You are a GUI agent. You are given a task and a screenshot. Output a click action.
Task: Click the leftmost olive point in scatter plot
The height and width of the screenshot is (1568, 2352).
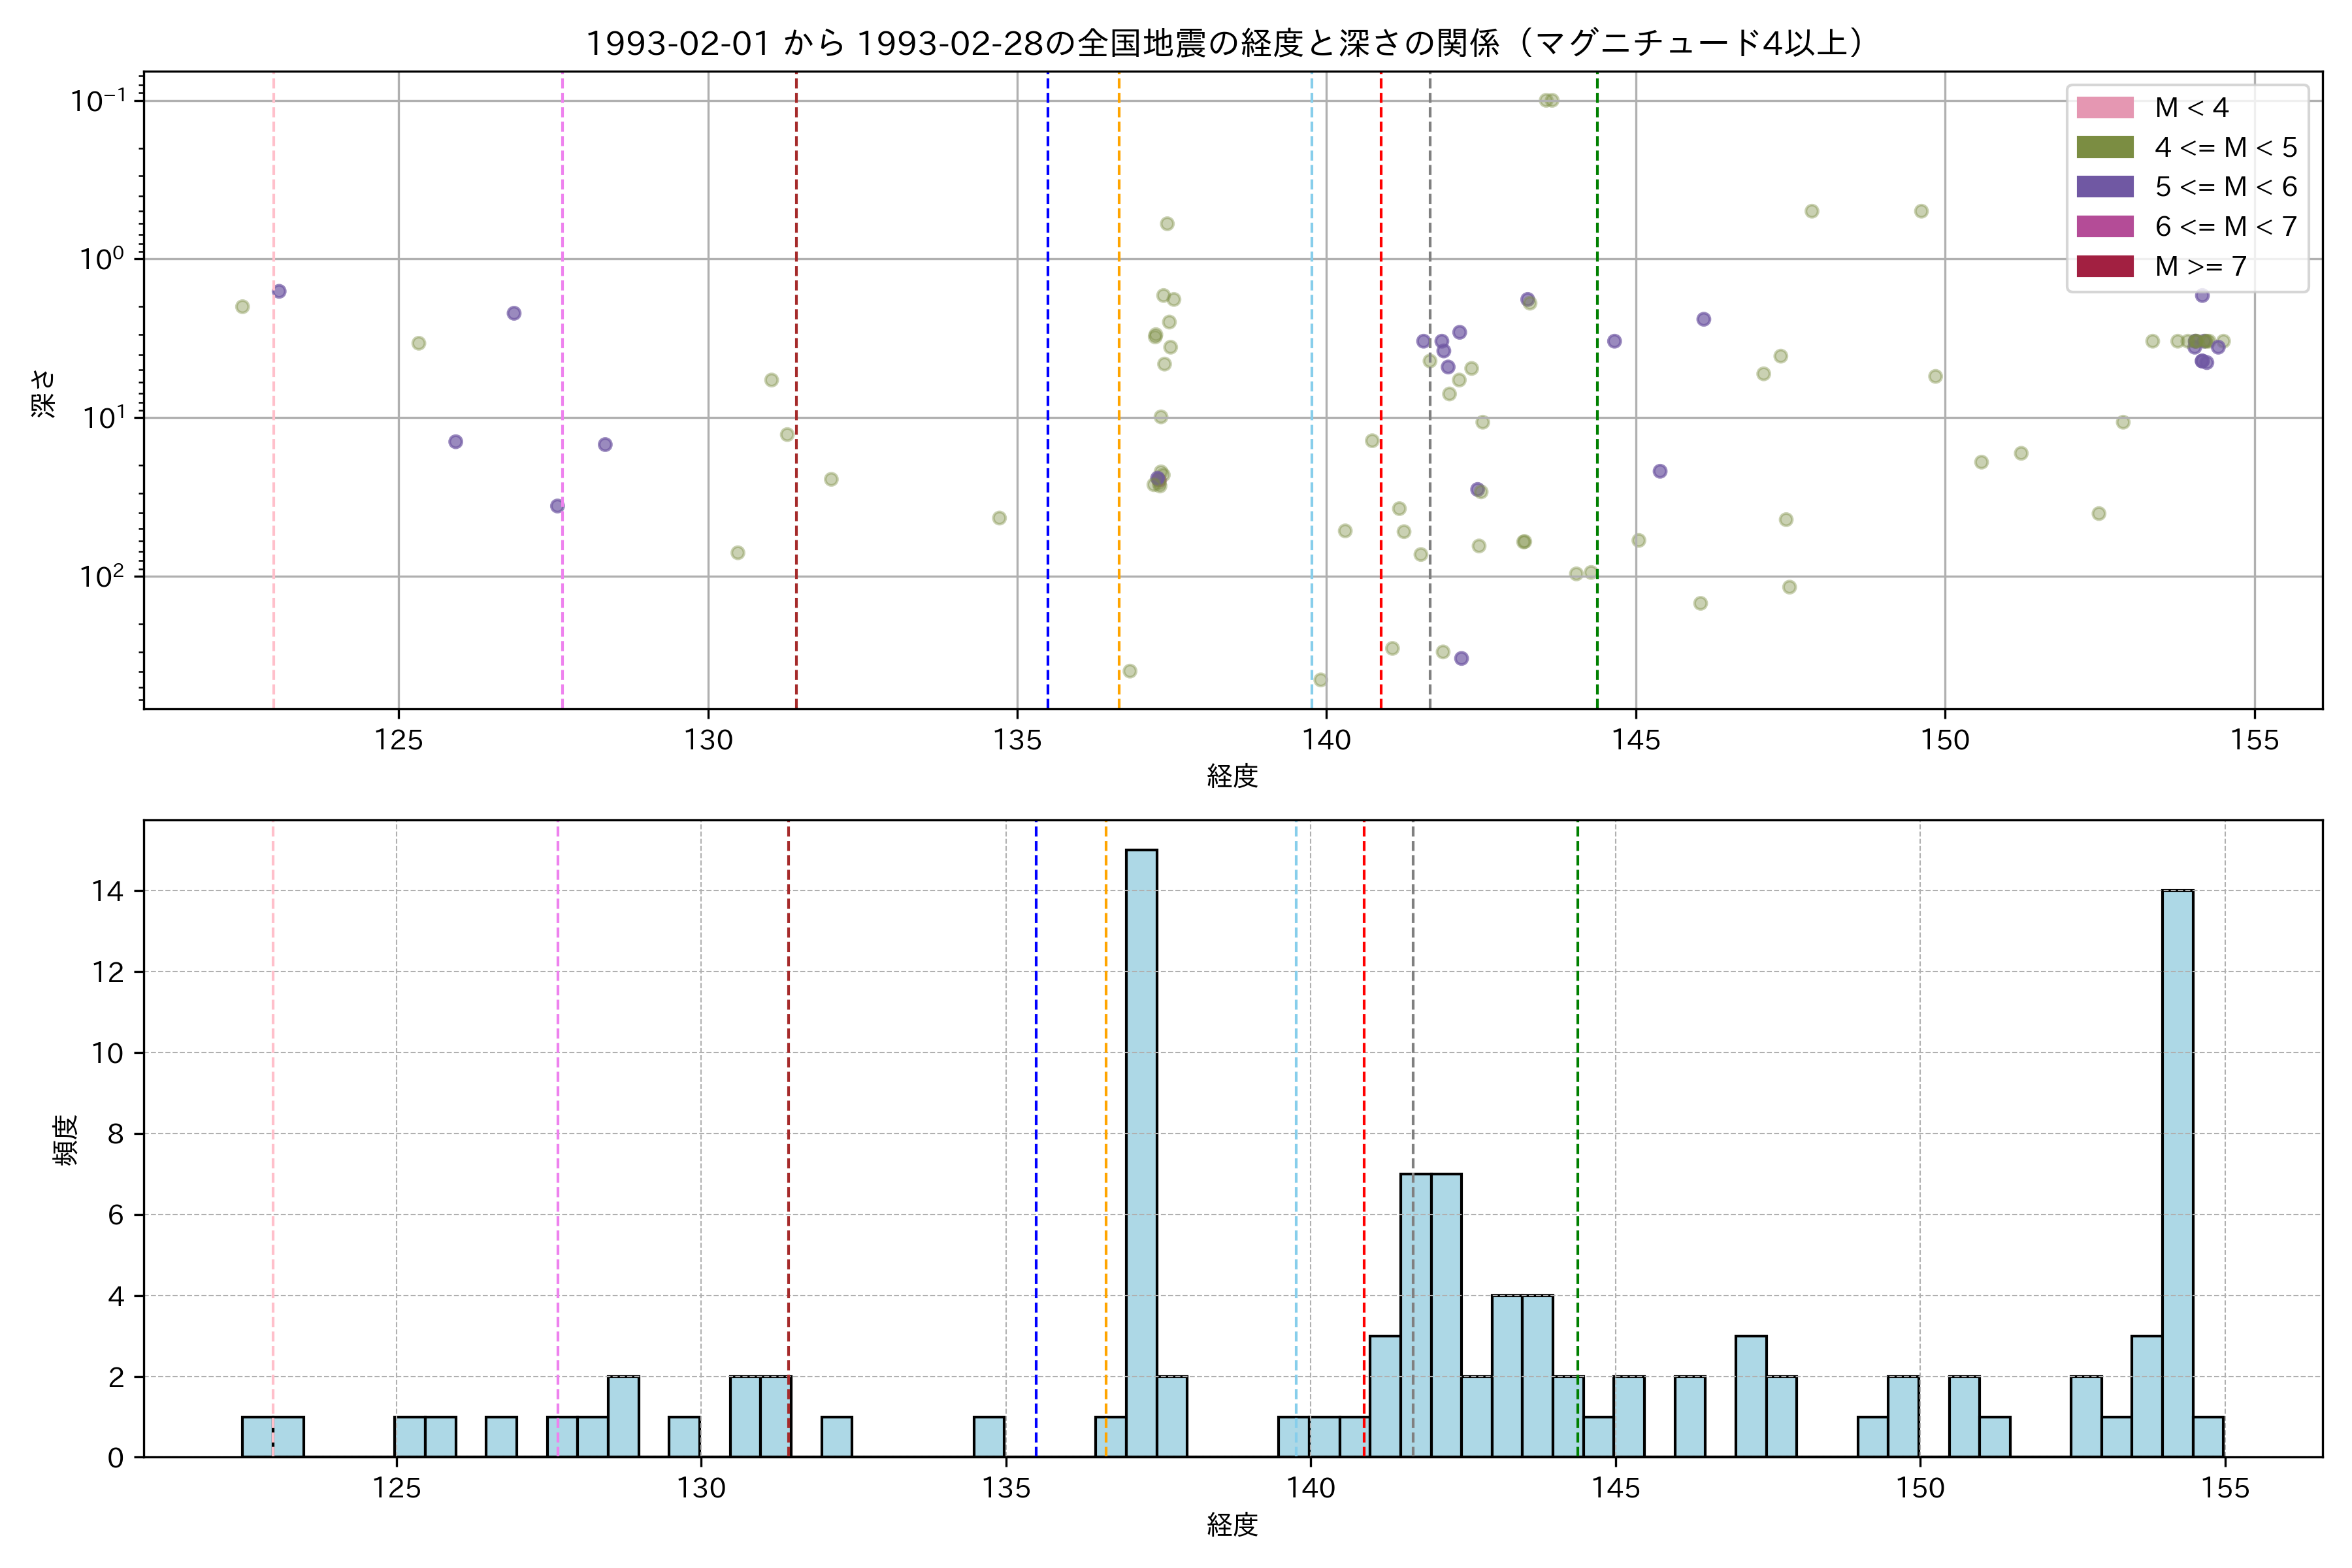(x=242, y=307)
